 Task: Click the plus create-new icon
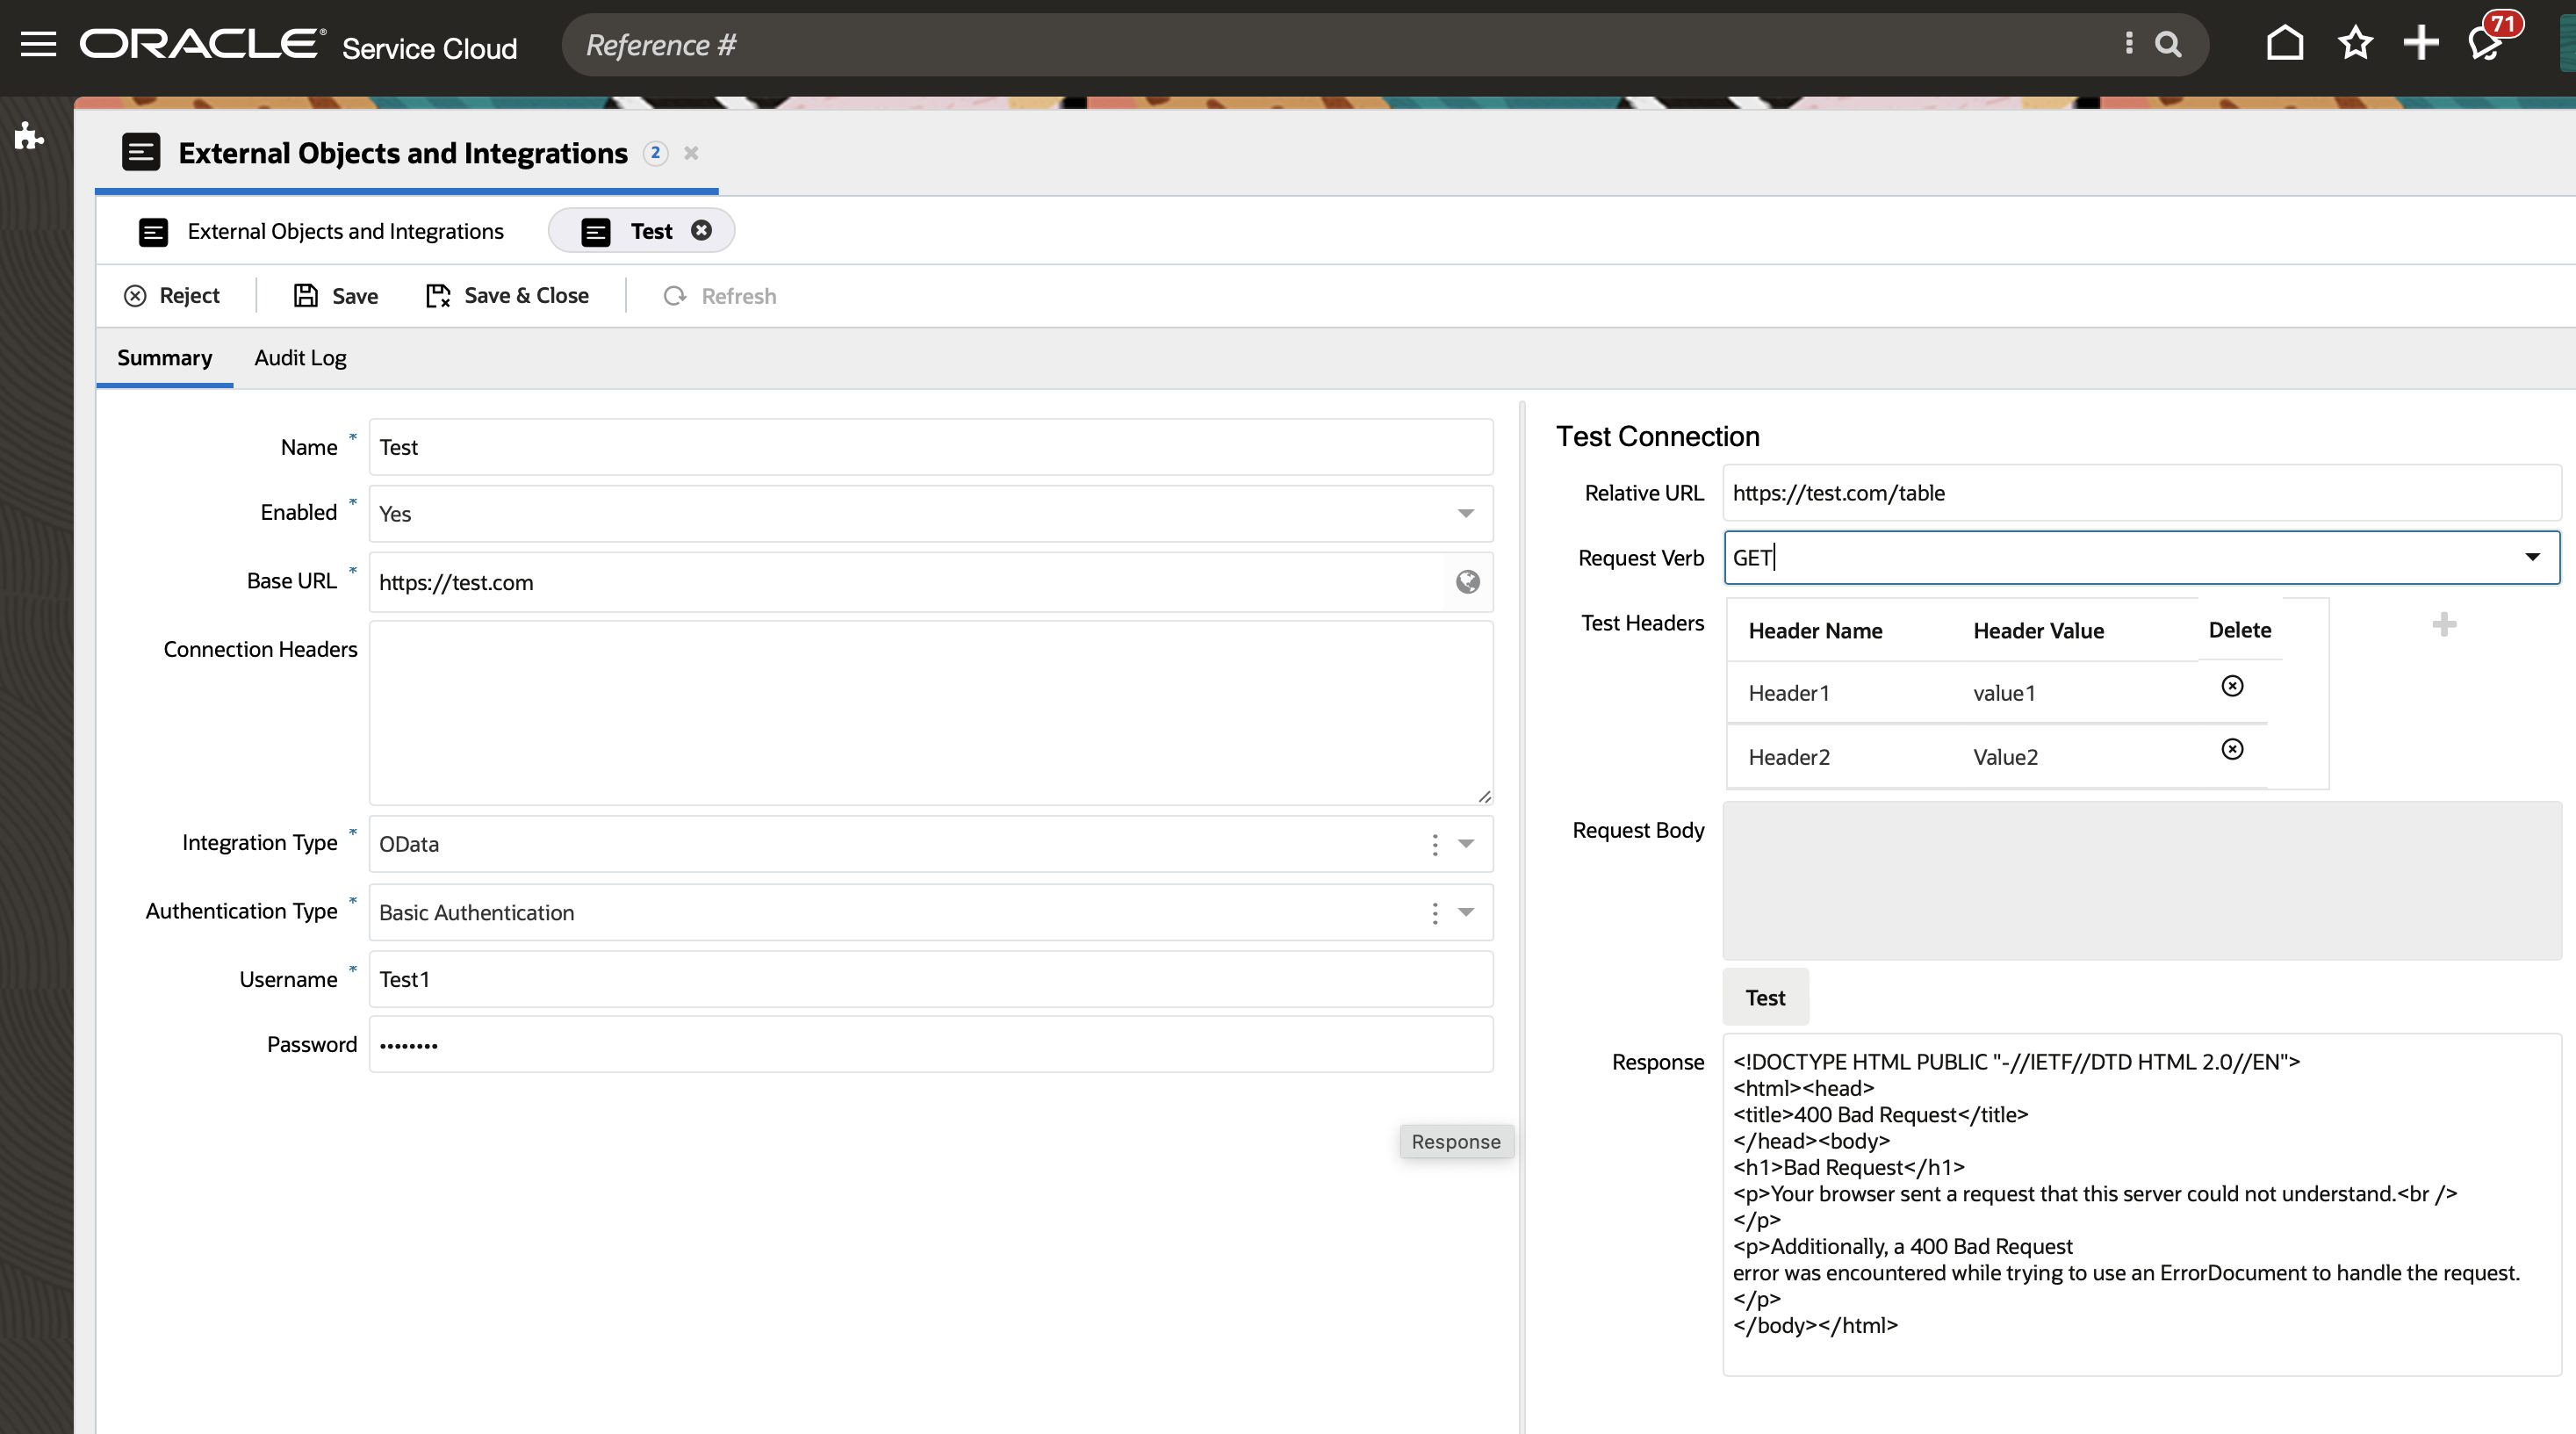(2421, 44)
